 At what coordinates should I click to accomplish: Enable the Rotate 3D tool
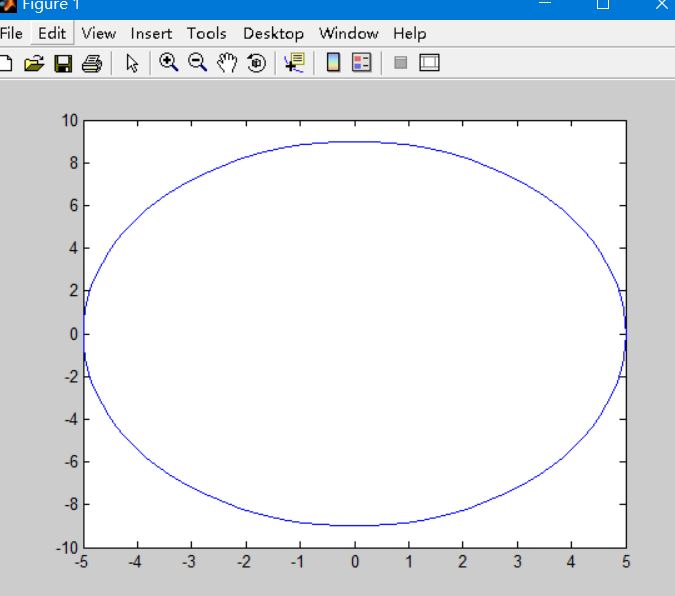click(x=257, y=63)
